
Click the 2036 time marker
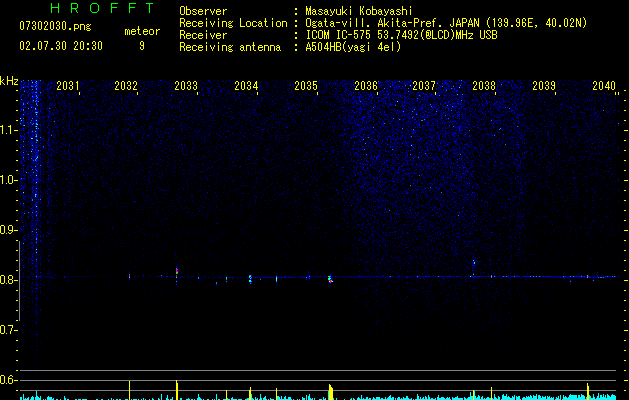(x=366, y=86)
